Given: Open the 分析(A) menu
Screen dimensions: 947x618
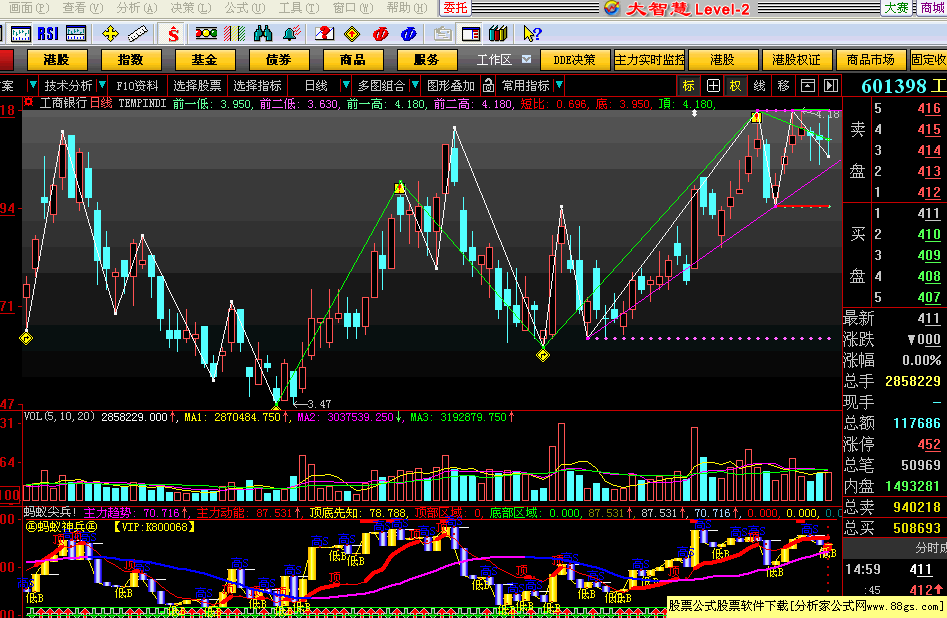Looking at the screenshot, I should pos(137,8).
